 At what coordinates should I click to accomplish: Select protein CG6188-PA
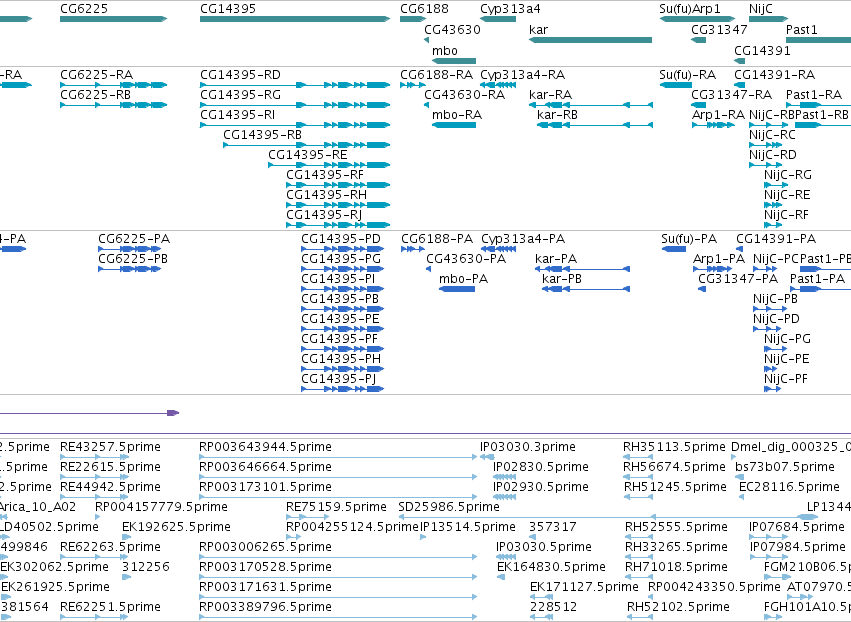[437, 239]
